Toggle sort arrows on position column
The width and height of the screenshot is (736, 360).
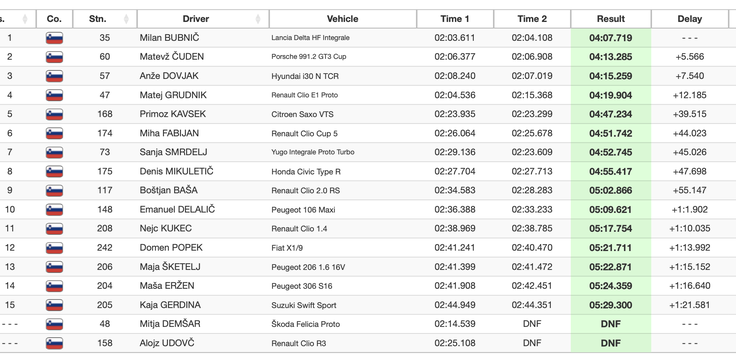tap(25, 19)
